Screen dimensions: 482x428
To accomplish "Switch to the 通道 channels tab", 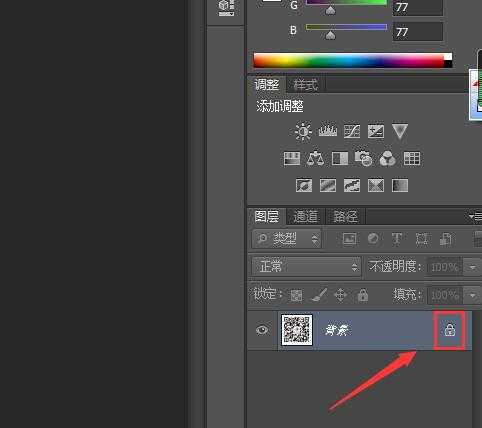I will point(306,217).
